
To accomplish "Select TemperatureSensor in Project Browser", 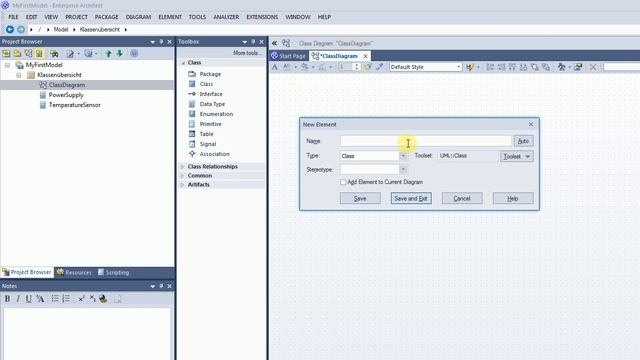I will point(74,105).
